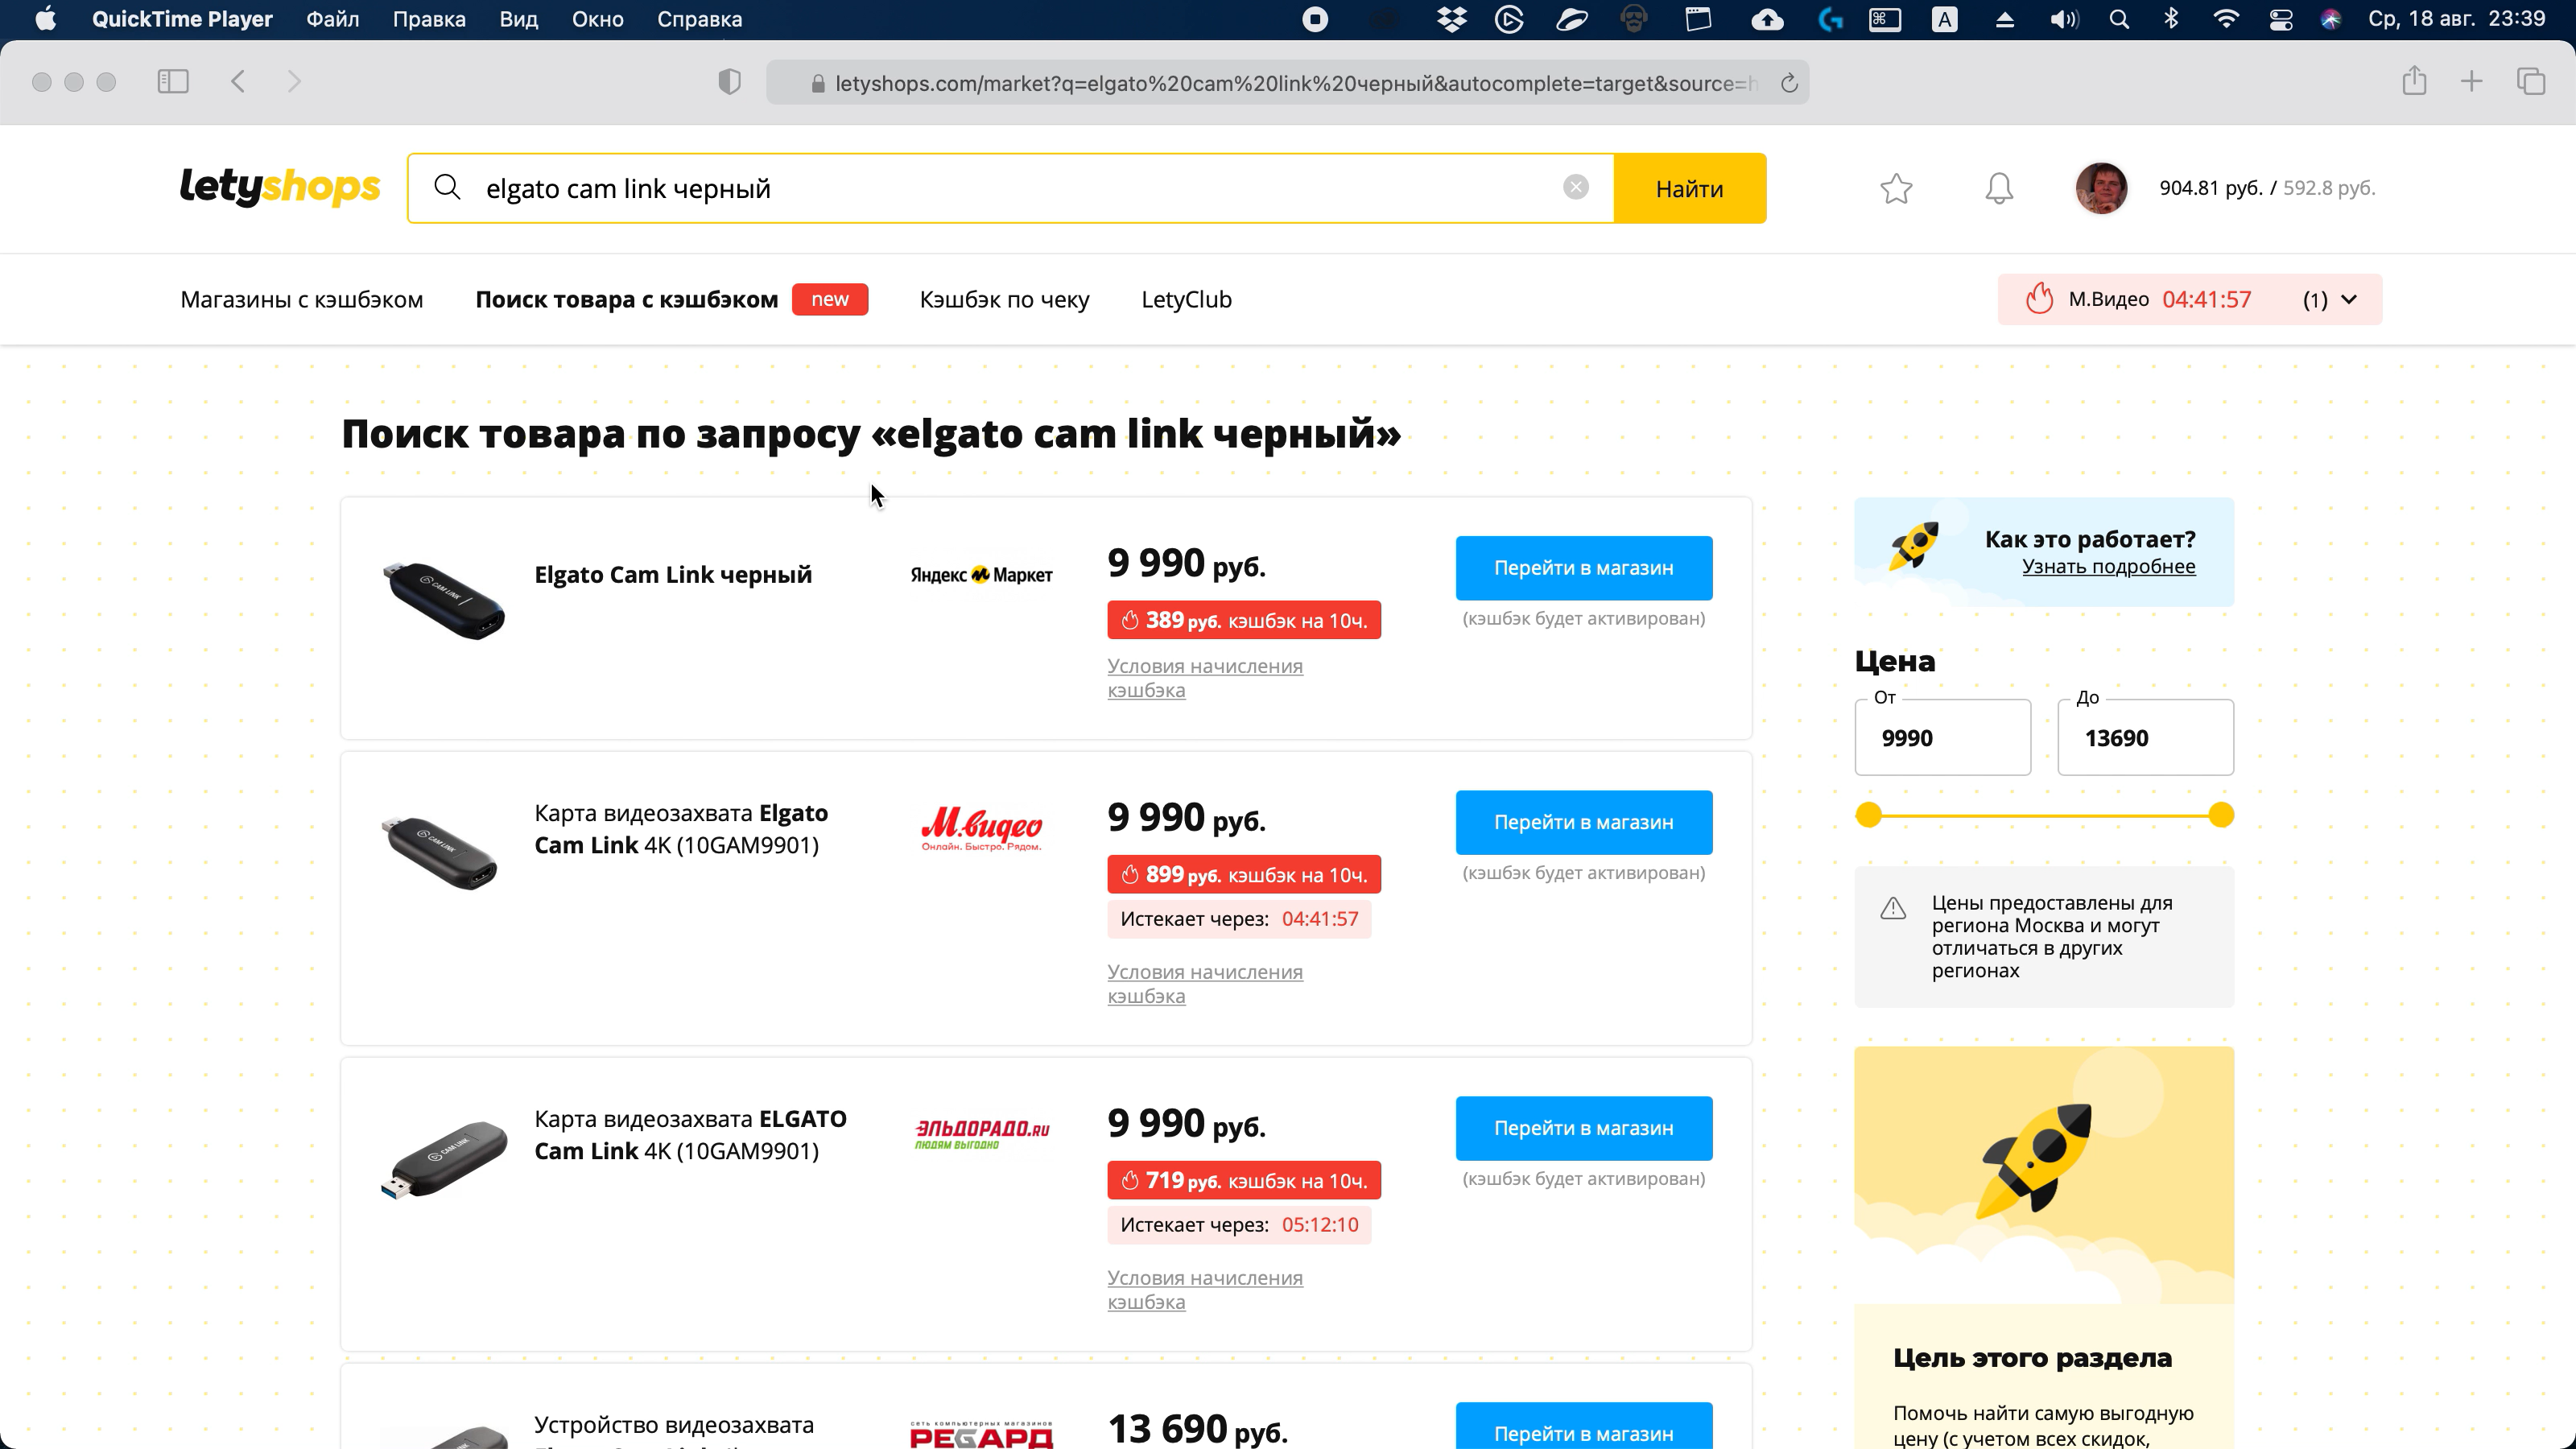Open LetyClub tab
This screenshot has width=2576, height=1449.
pos(1186,299)
